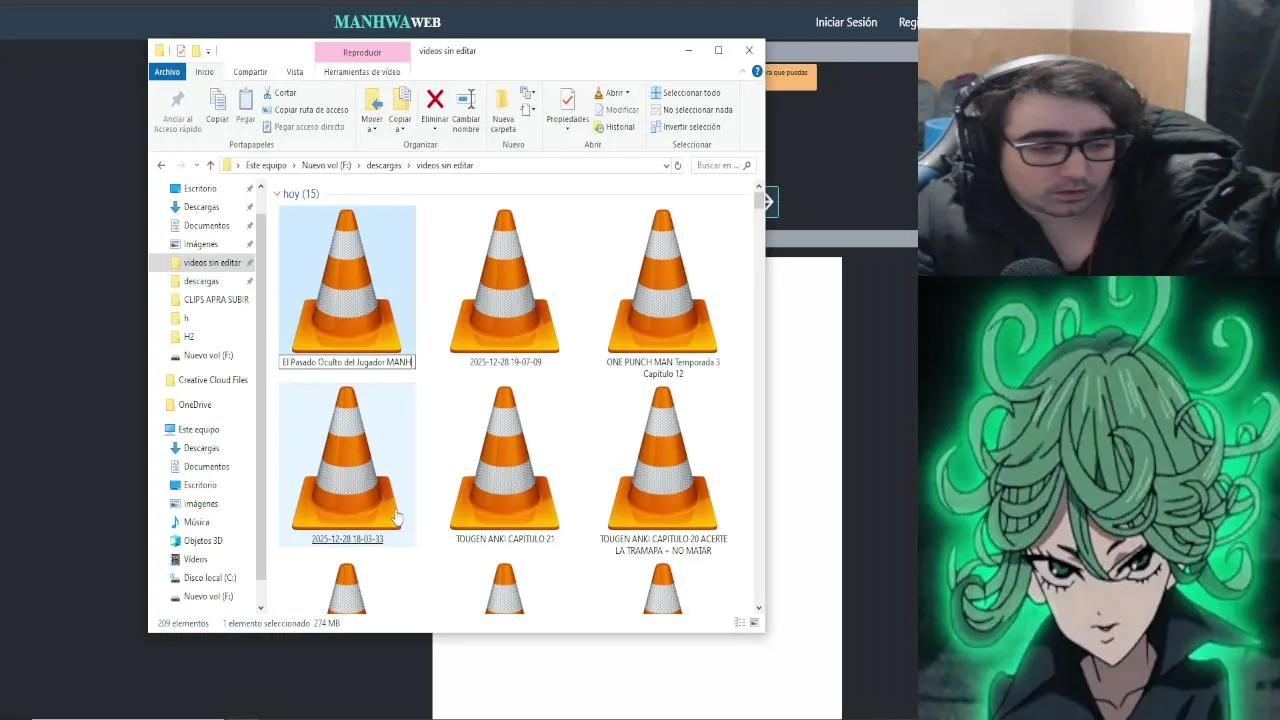
Task: Select Disco local (C:) drive
Action: (209, 578)
